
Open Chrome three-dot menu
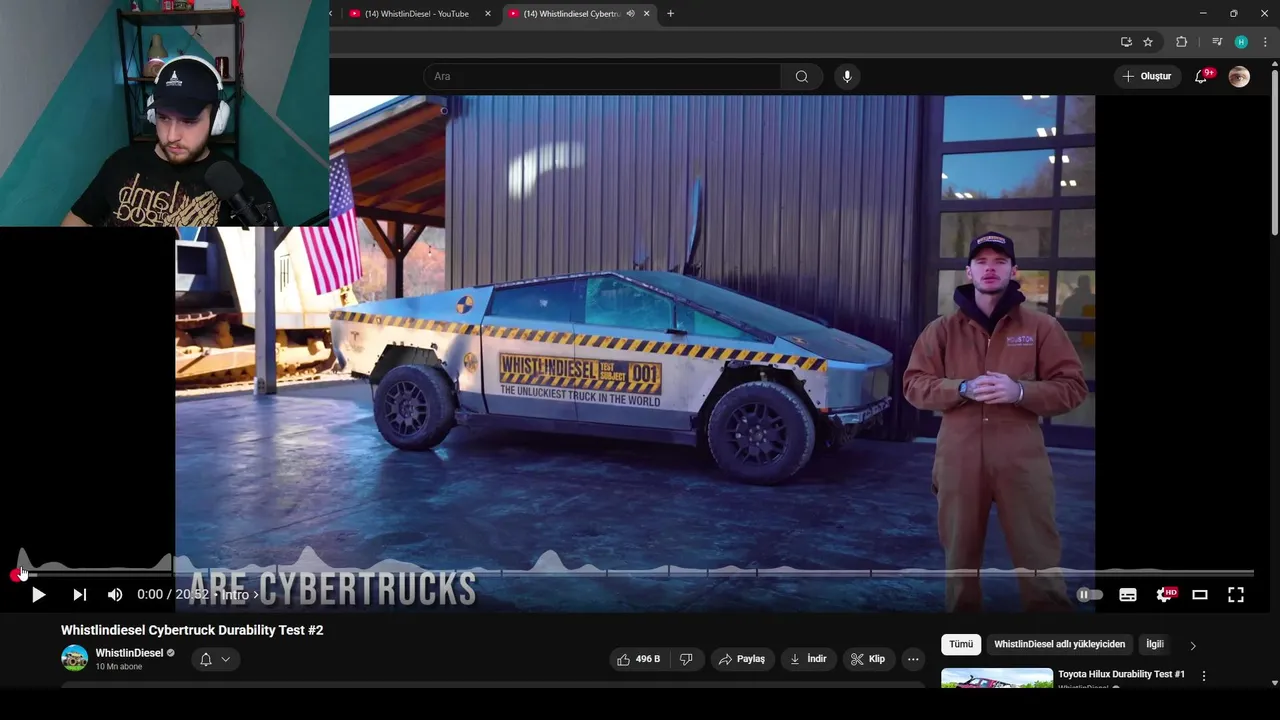[x=1265, y=42]
